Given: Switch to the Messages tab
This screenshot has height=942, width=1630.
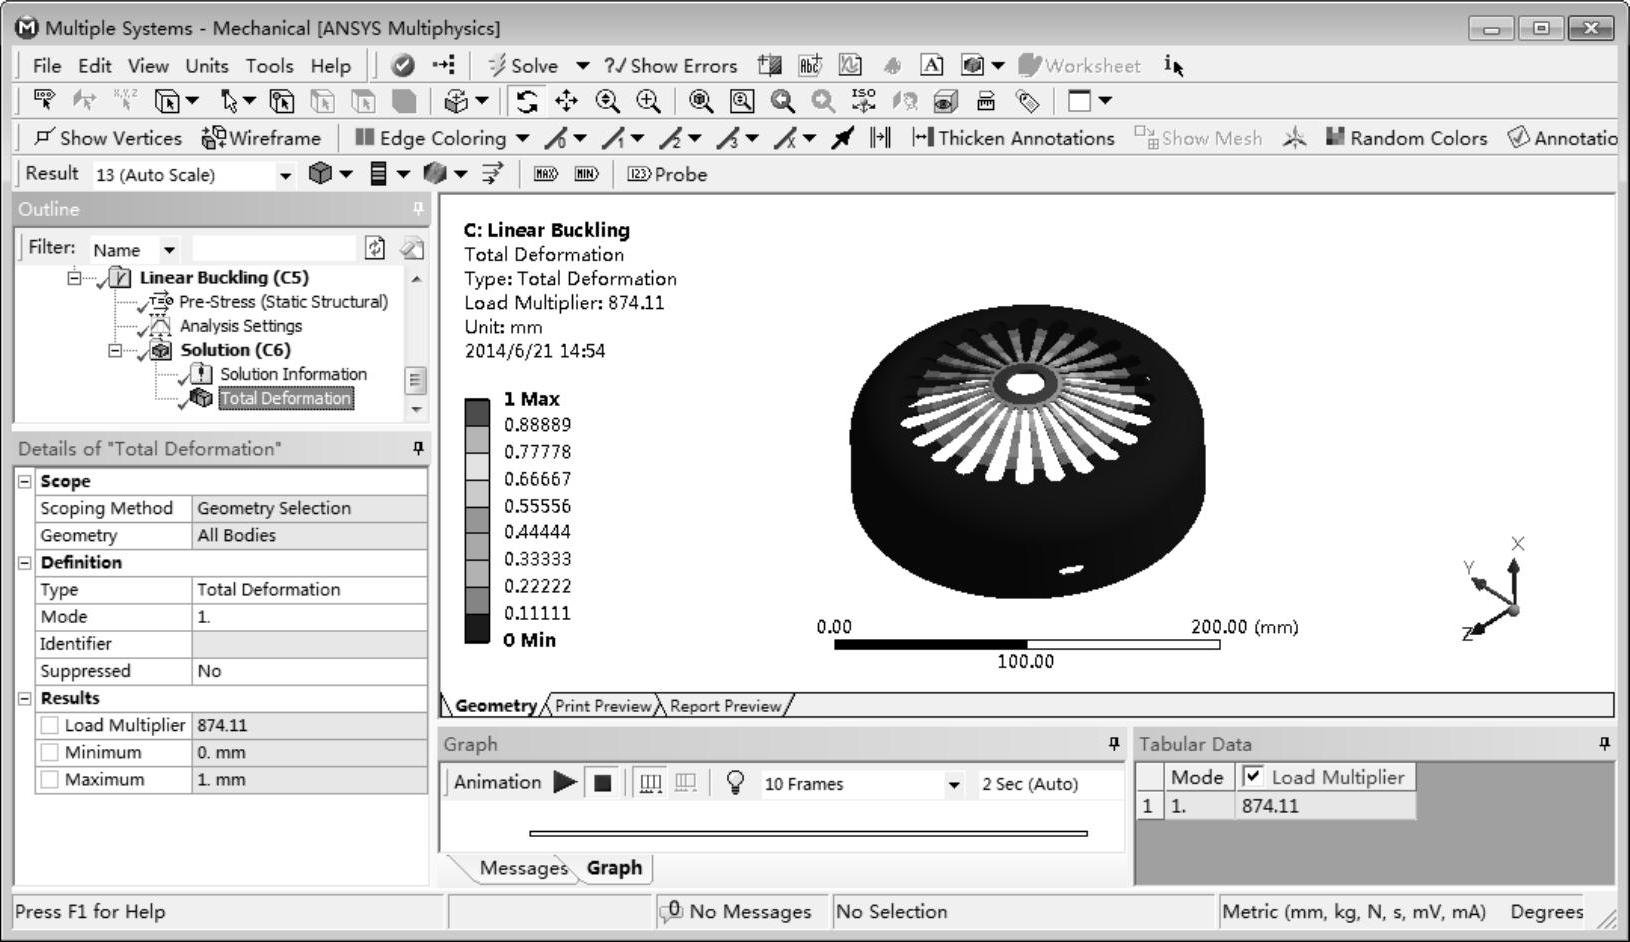Looking at the screenshot, I should [x=523, y=868].
